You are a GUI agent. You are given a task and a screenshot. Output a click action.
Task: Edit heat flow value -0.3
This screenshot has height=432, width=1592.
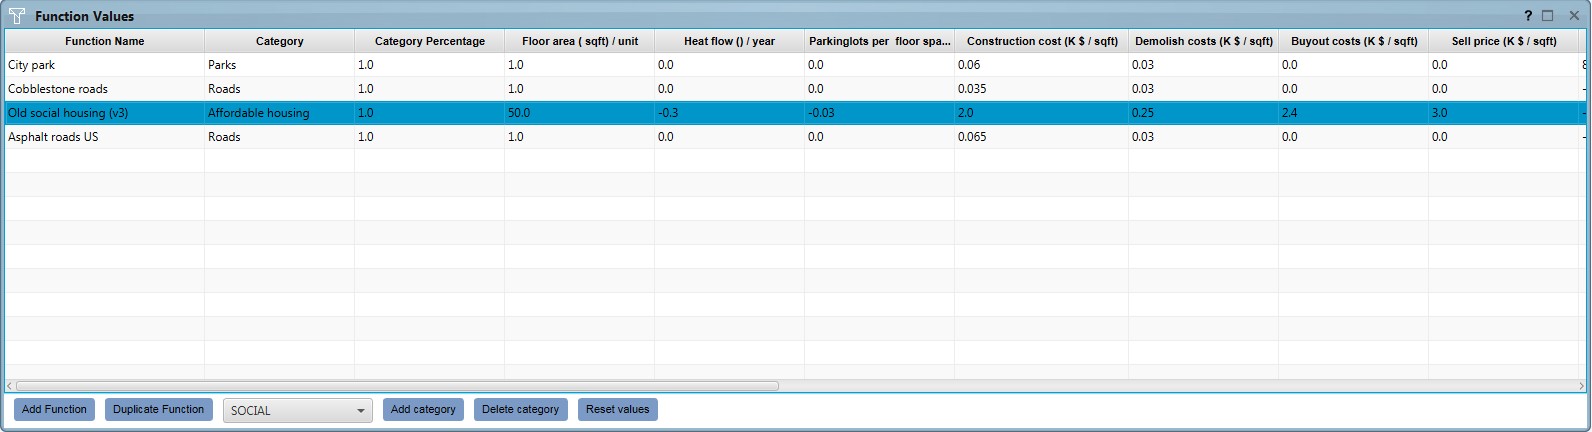(730, 113)
